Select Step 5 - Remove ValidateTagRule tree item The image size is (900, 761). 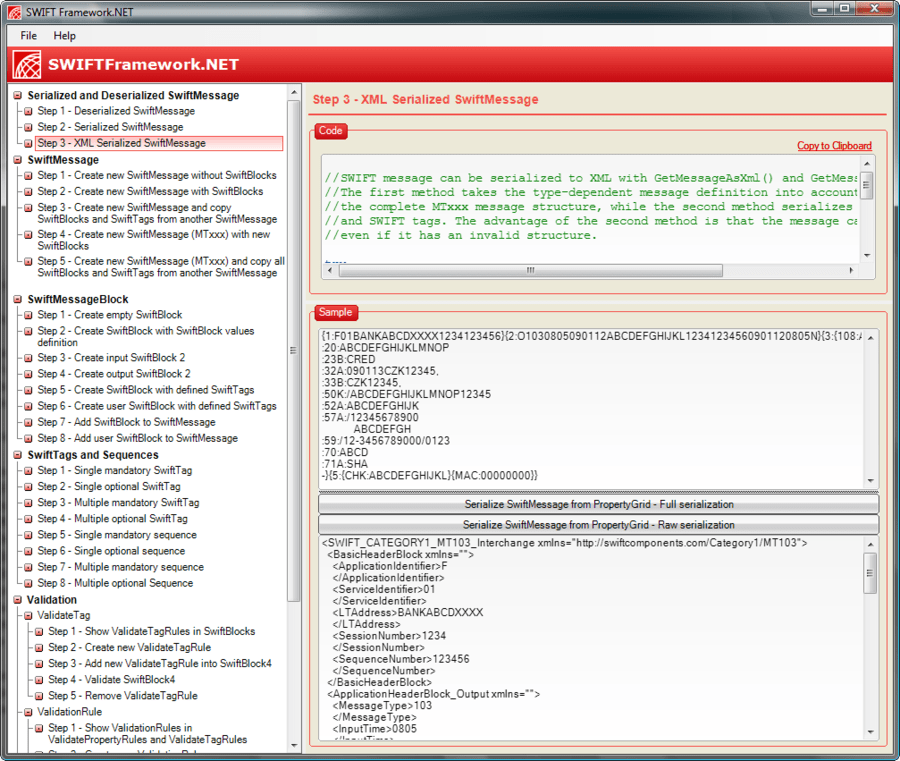pyautogui.click(x=122, y=696)
